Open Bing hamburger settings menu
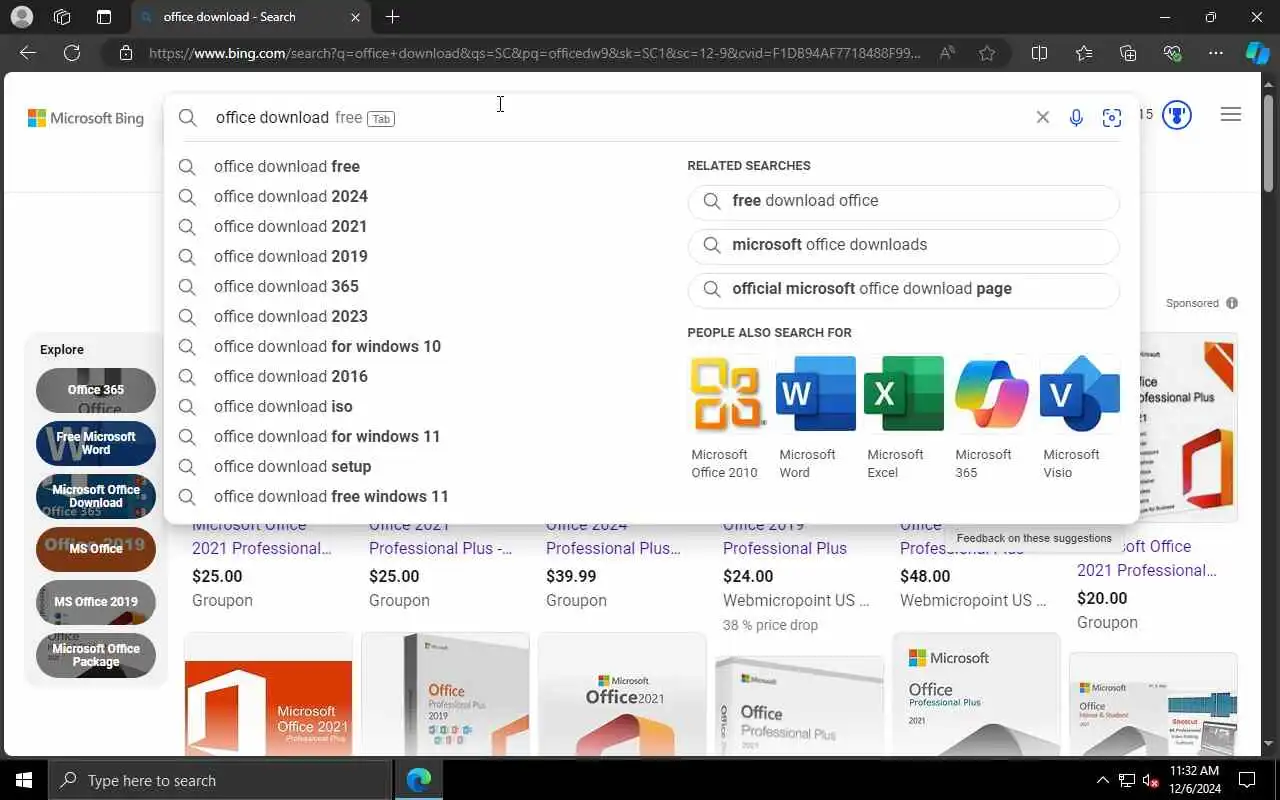The image size is (1280, 800). tap(1231, 114)
